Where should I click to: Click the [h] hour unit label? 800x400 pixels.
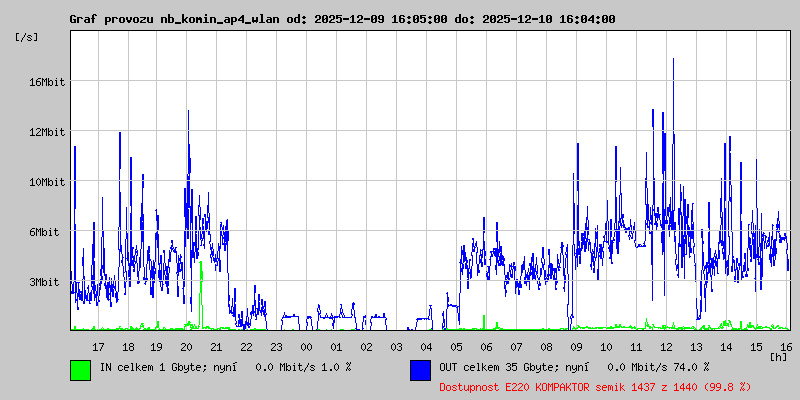[x=779, y=357]
